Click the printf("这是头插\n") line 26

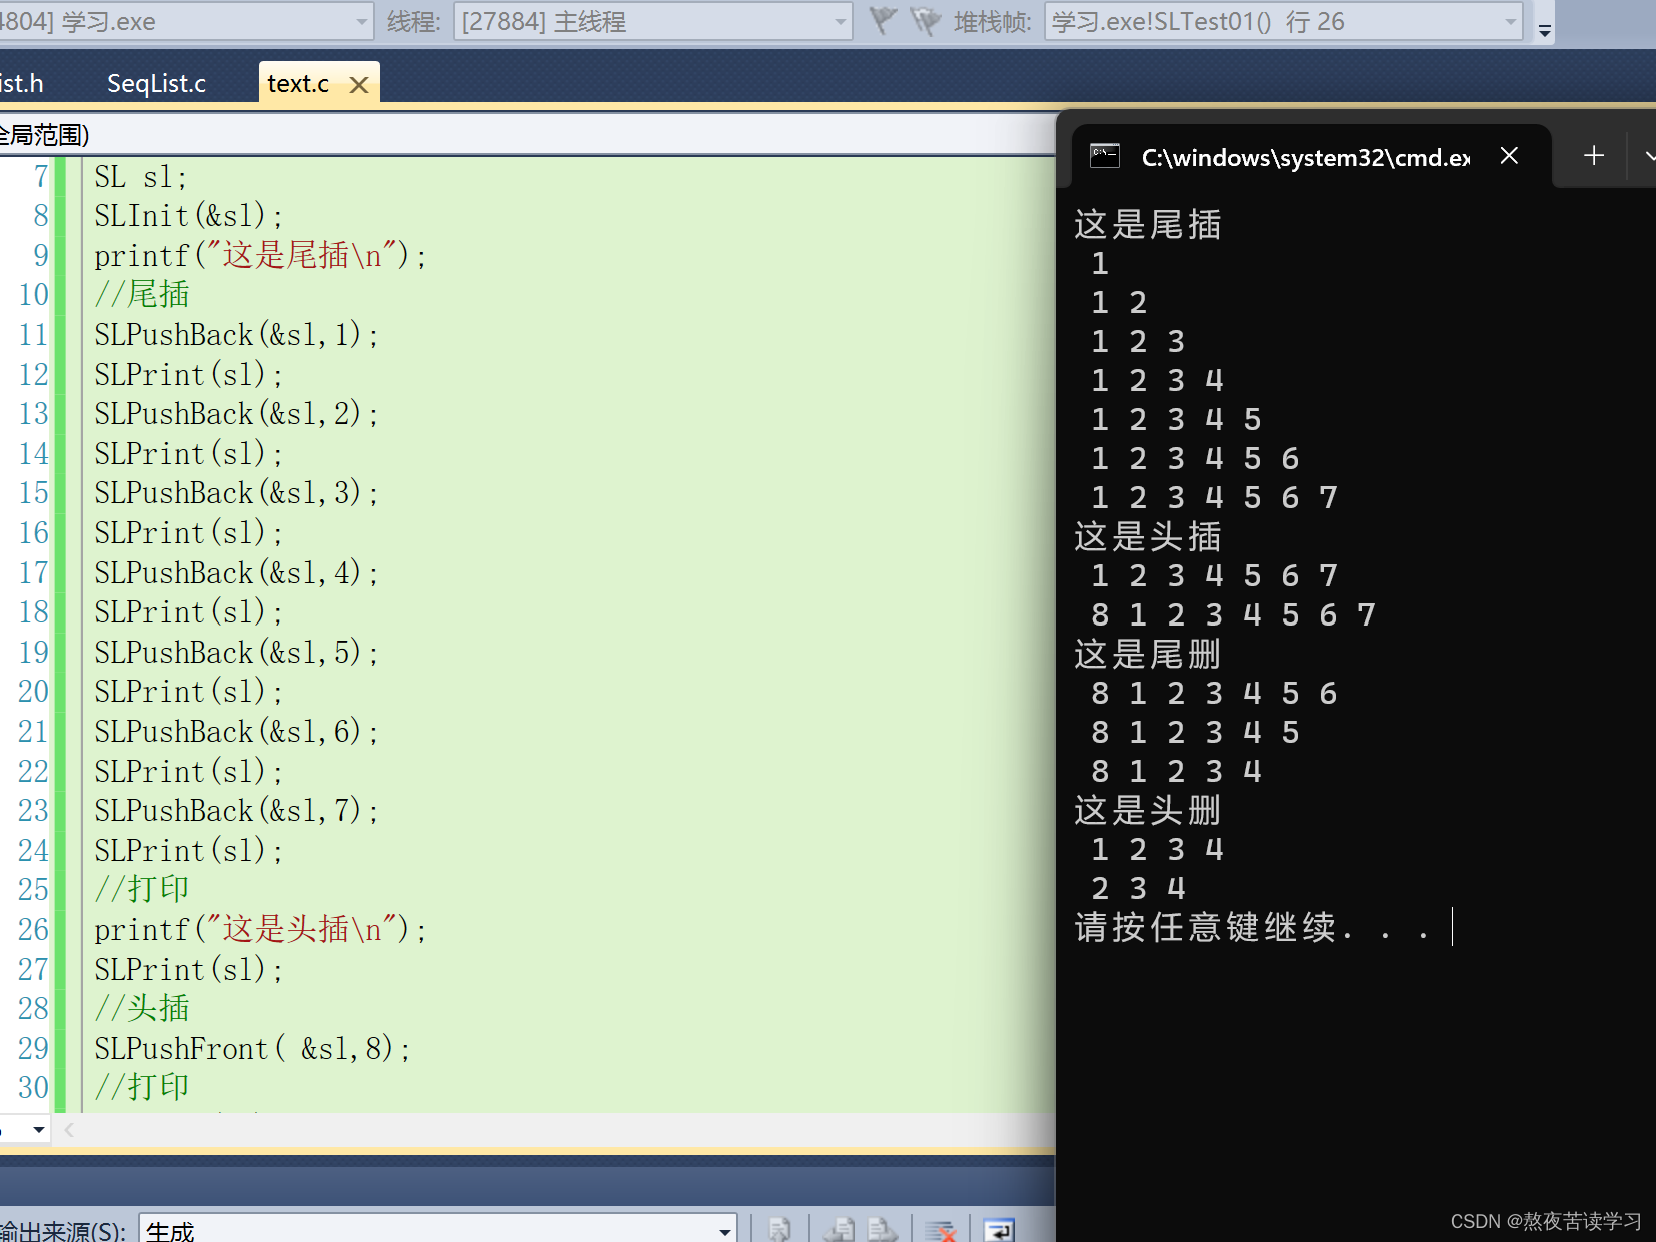click(x=260, y=930)
